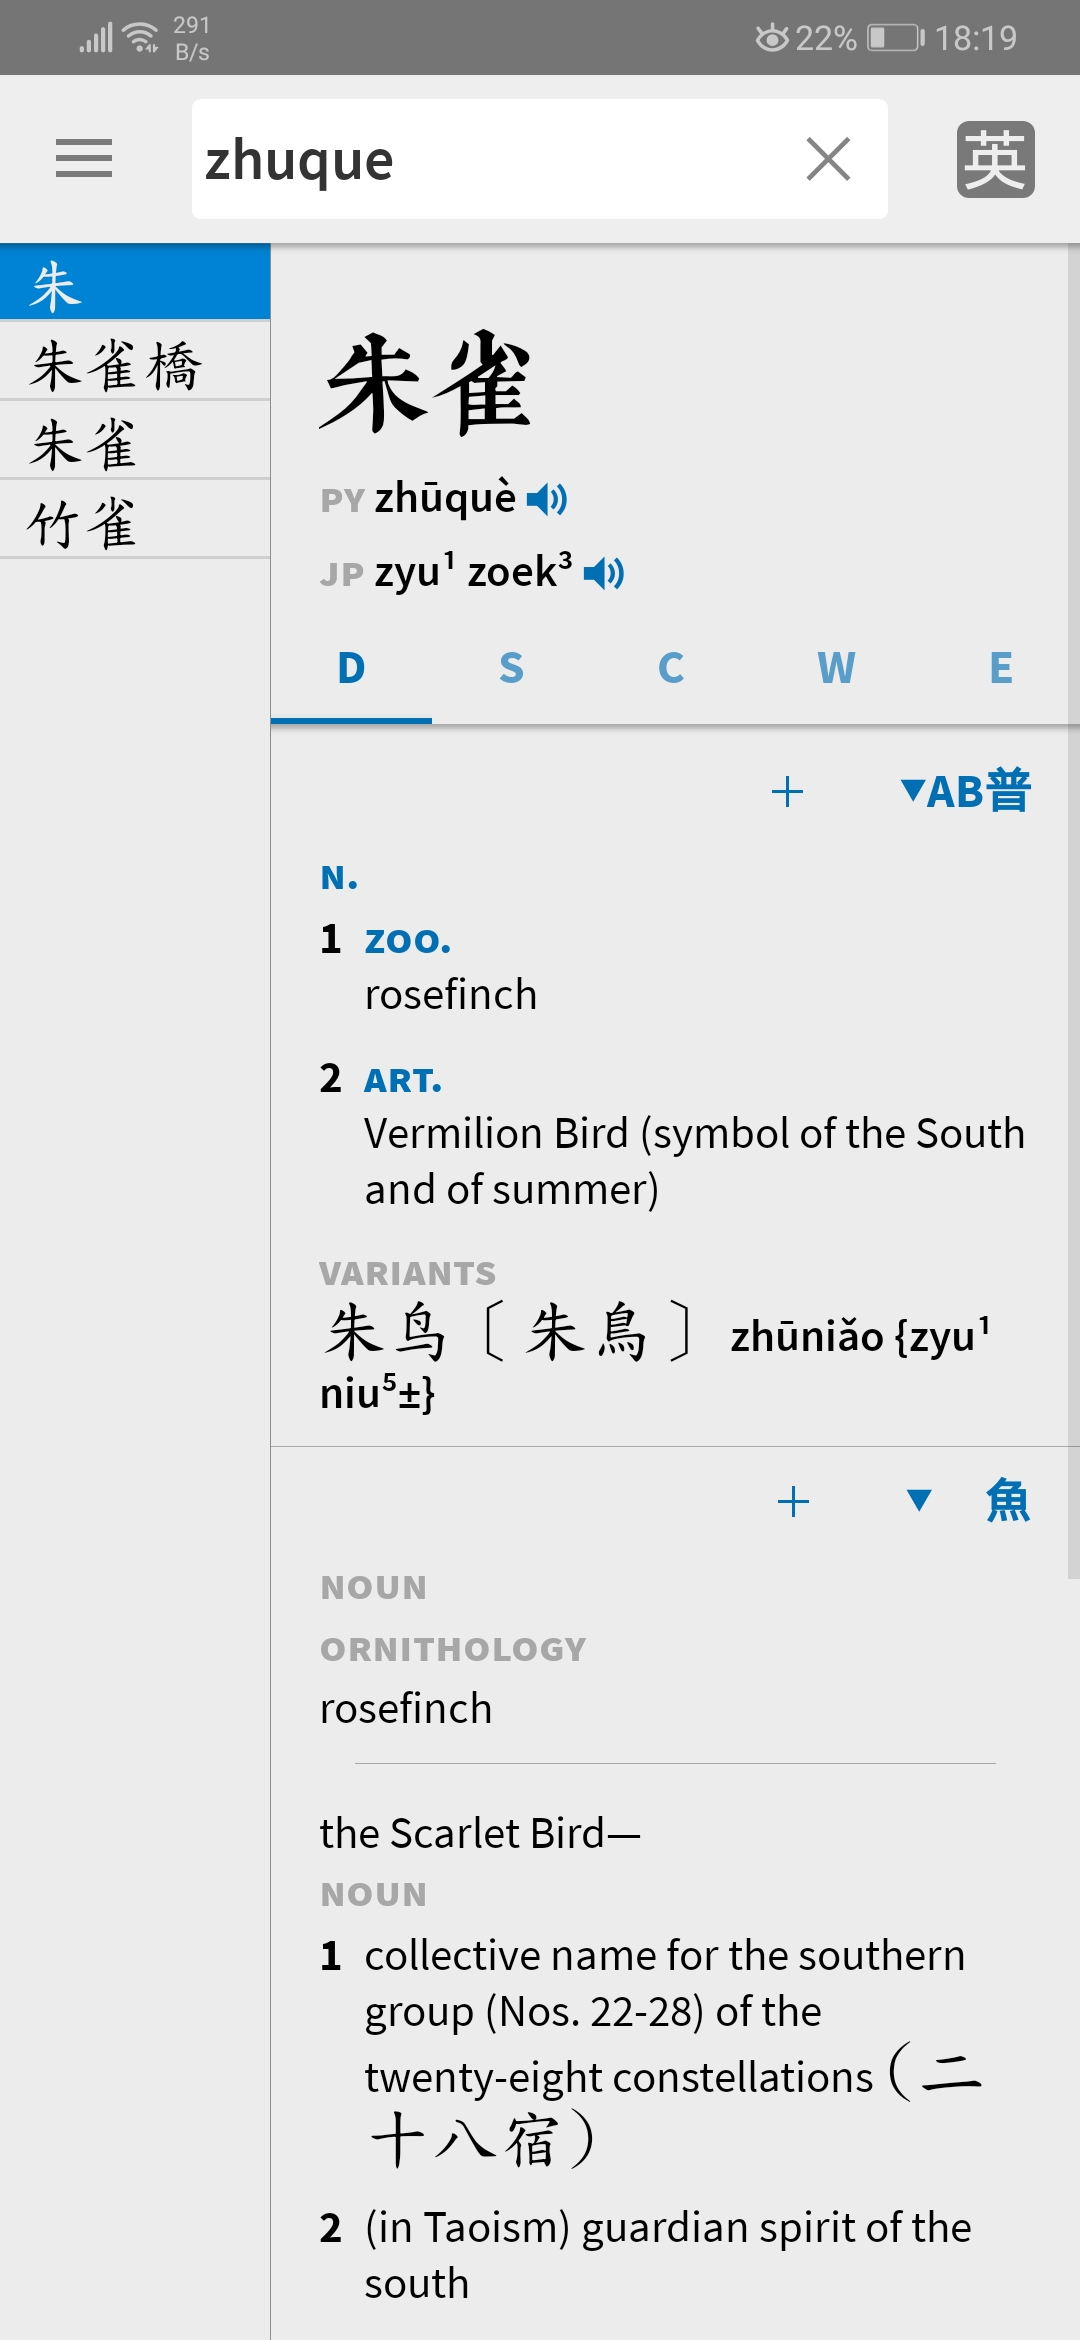The width and height of the screenshot is (1080, 2340).
Task: Add the second dictionary entry with plus icon
Action: (x=793, y=1501)
